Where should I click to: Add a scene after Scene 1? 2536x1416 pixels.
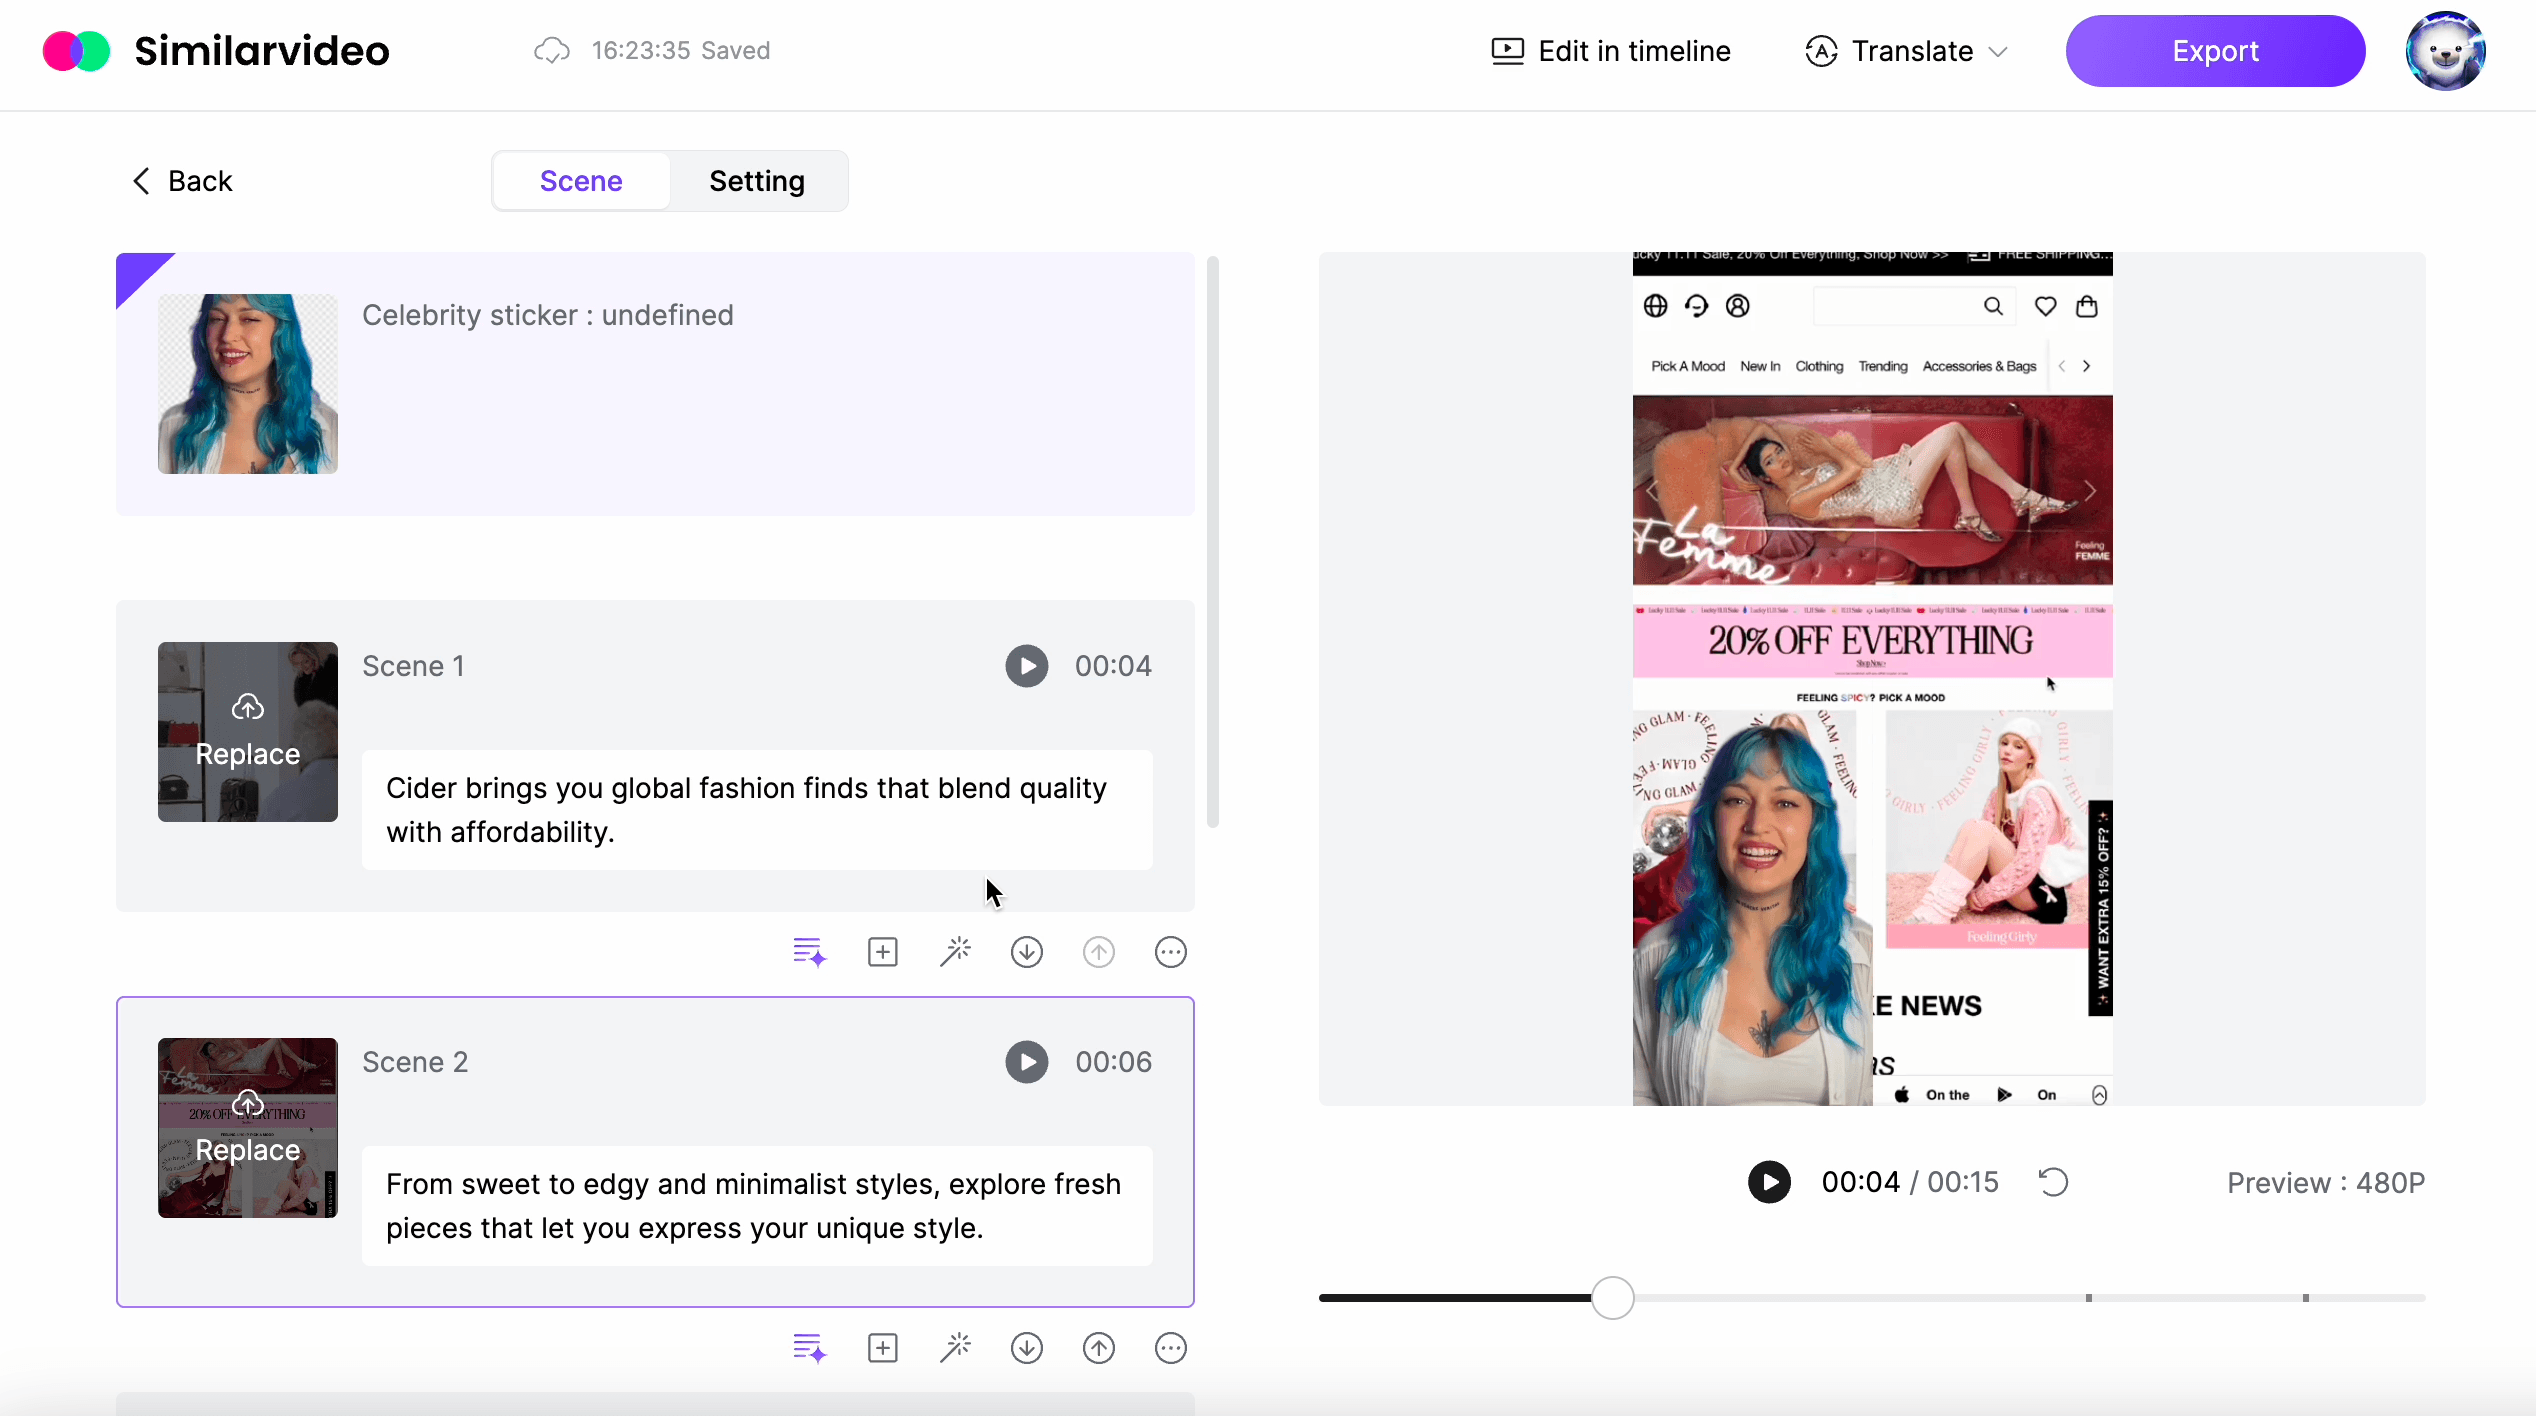point(883,952)
